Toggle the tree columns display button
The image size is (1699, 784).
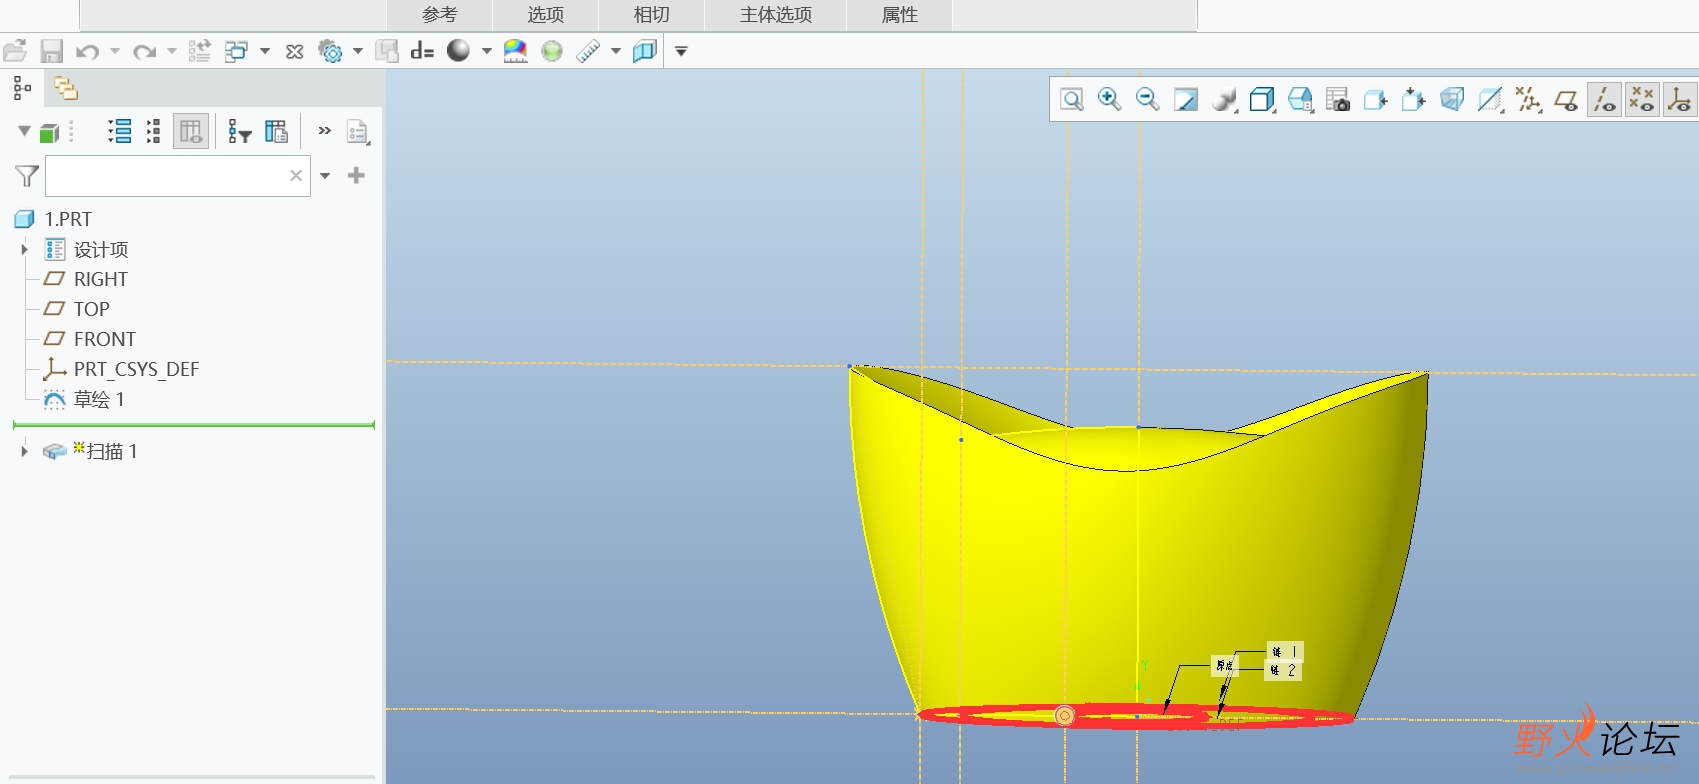coord(191,131)
